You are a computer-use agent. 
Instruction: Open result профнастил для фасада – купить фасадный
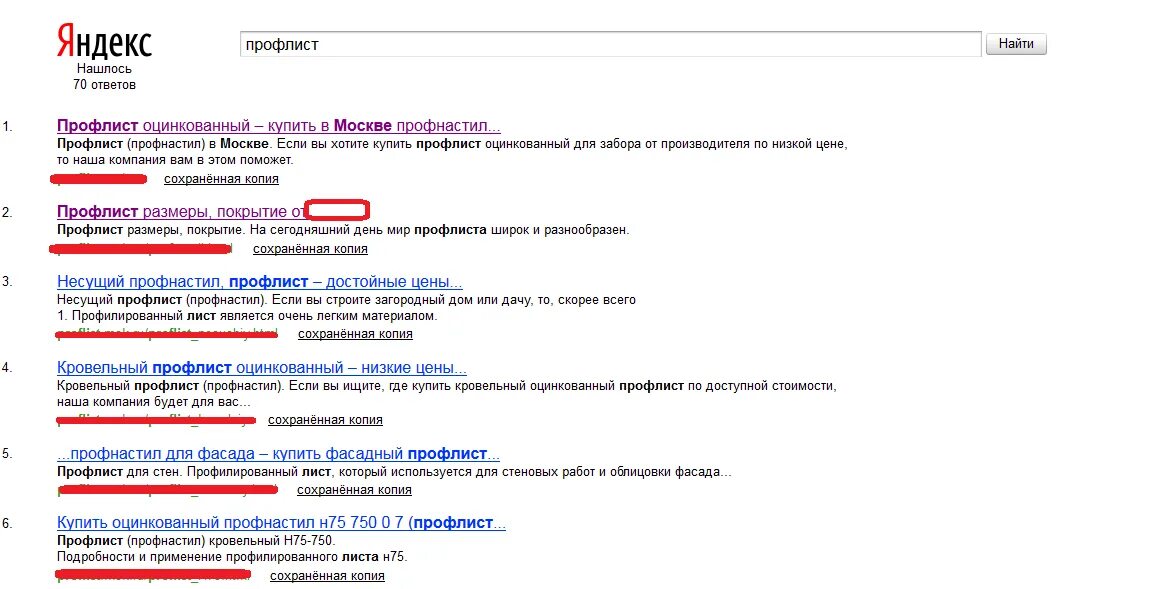(x=278, y=454)
